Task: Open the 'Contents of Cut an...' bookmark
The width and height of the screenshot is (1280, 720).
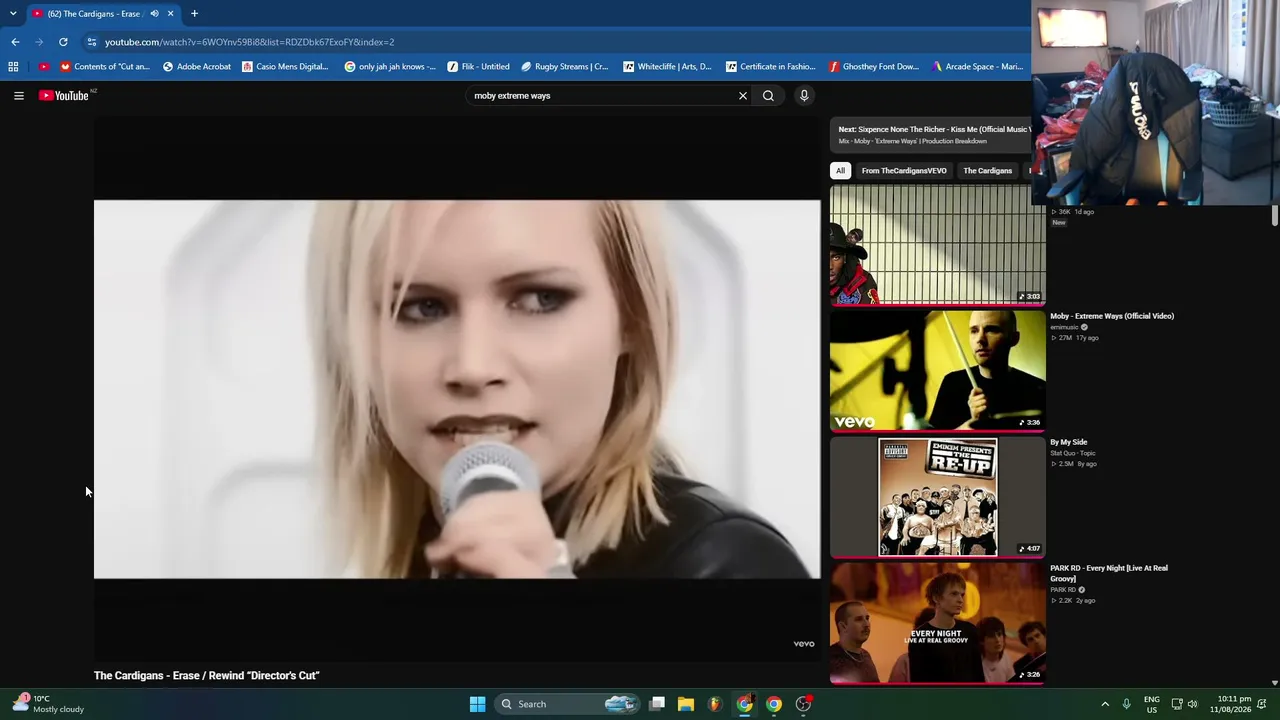Action: (x=105, y=67)
